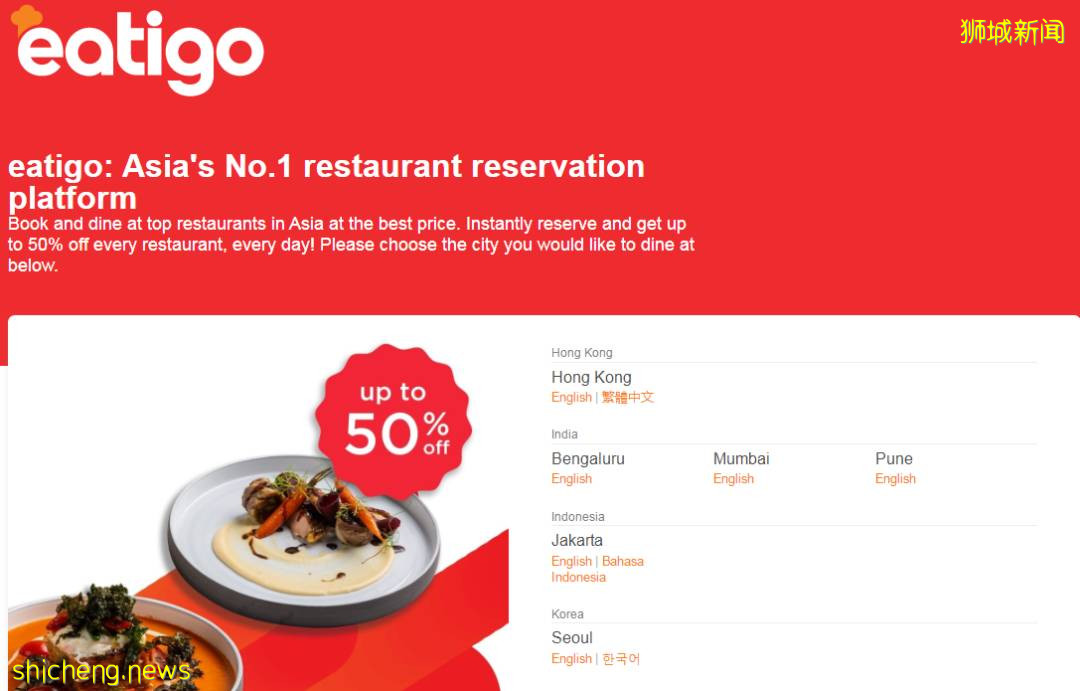Click the 狮城新闻 watermark text
This screenshot has width=1080, height=691.
(x=1012, y=32)
